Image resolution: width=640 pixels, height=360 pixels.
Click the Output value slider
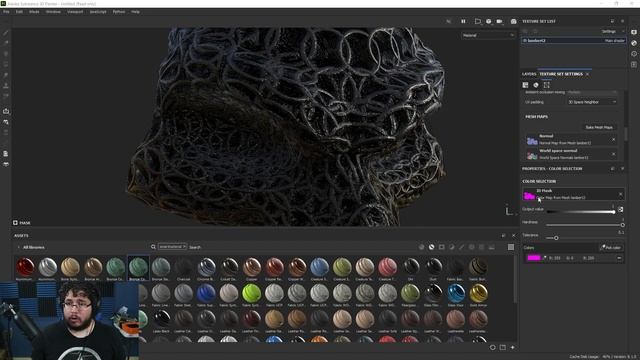tap(580, 212)
